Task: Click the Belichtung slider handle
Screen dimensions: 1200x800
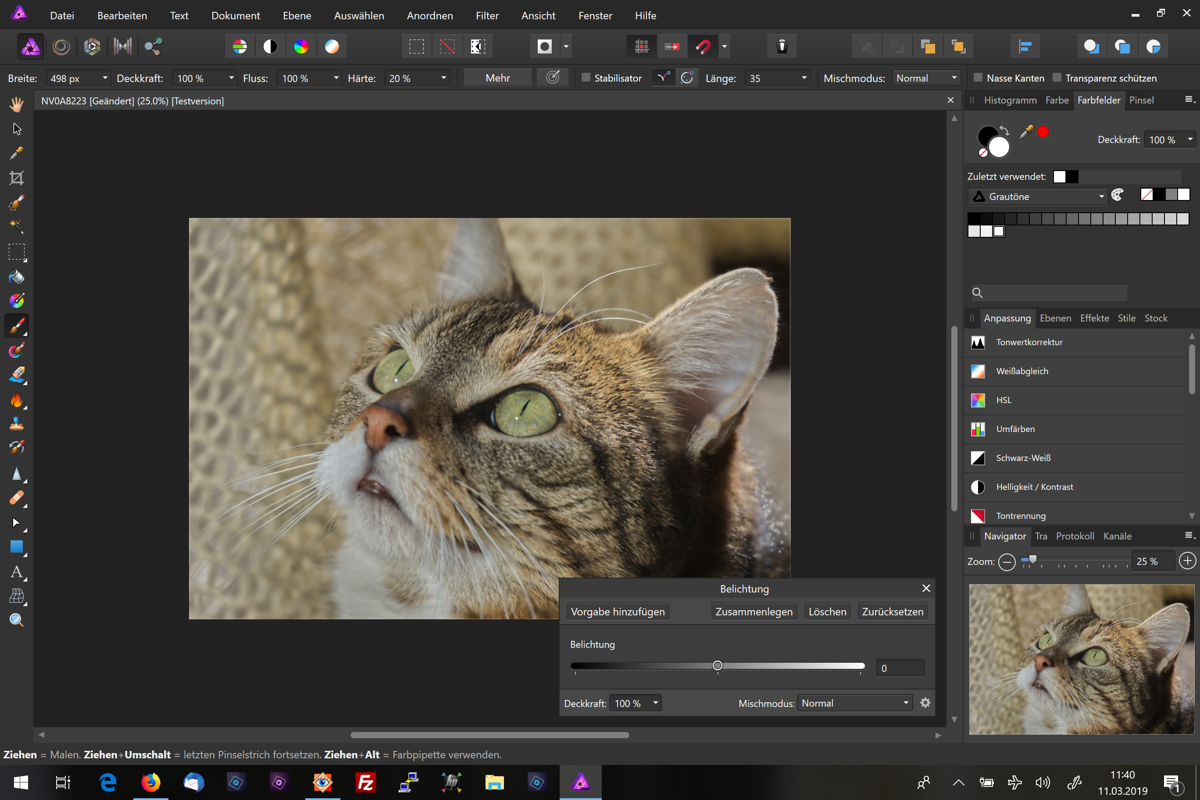Action: 717,666
